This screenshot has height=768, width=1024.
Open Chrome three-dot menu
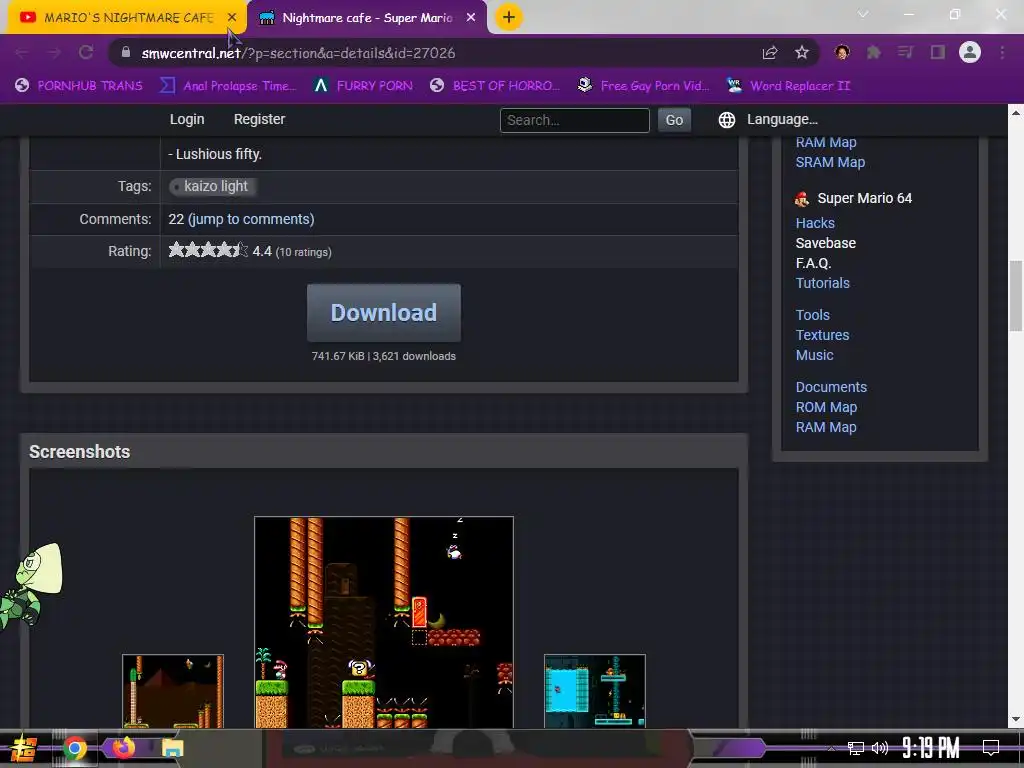pyautogui.click(x=1002, y=53)
